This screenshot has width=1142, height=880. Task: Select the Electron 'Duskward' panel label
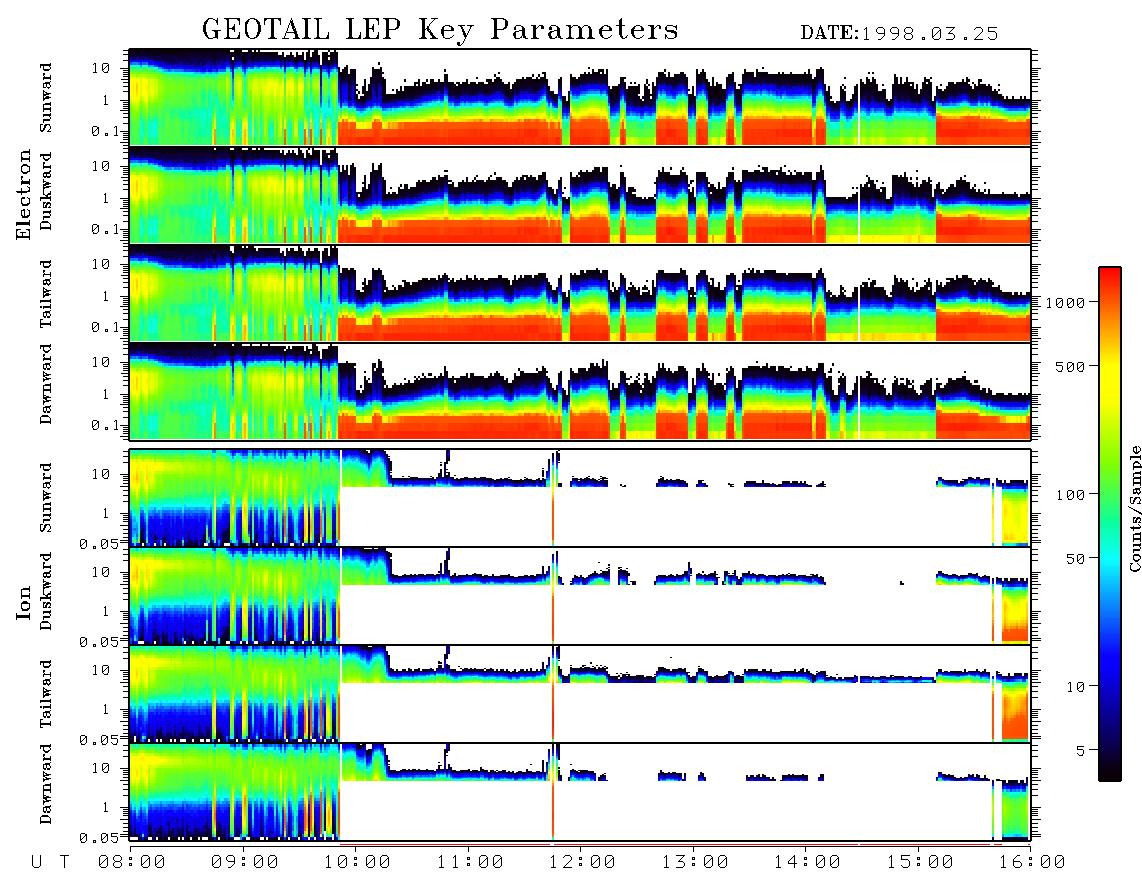point(46,191)
